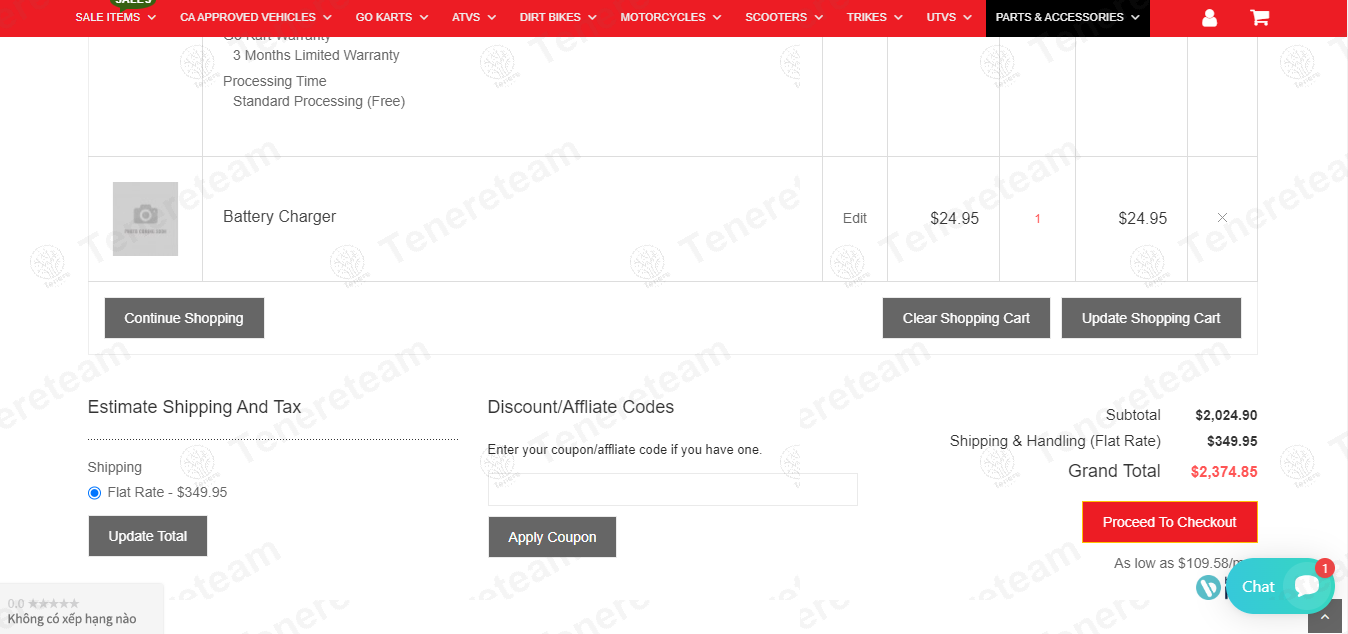The image size is (1348, 634).
Task: Expand the Trikes menu
Action: 875,17
